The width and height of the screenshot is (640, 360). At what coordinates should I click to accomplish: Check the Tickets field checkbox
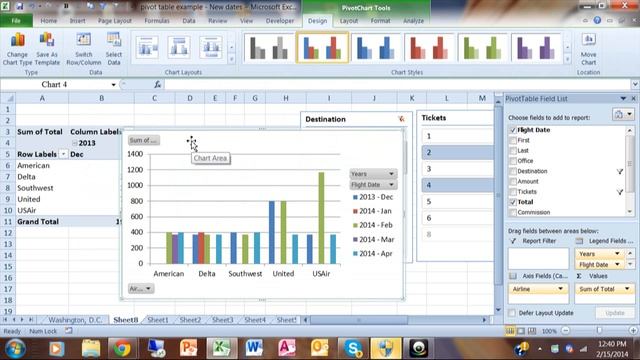click(x=513, y=191)
